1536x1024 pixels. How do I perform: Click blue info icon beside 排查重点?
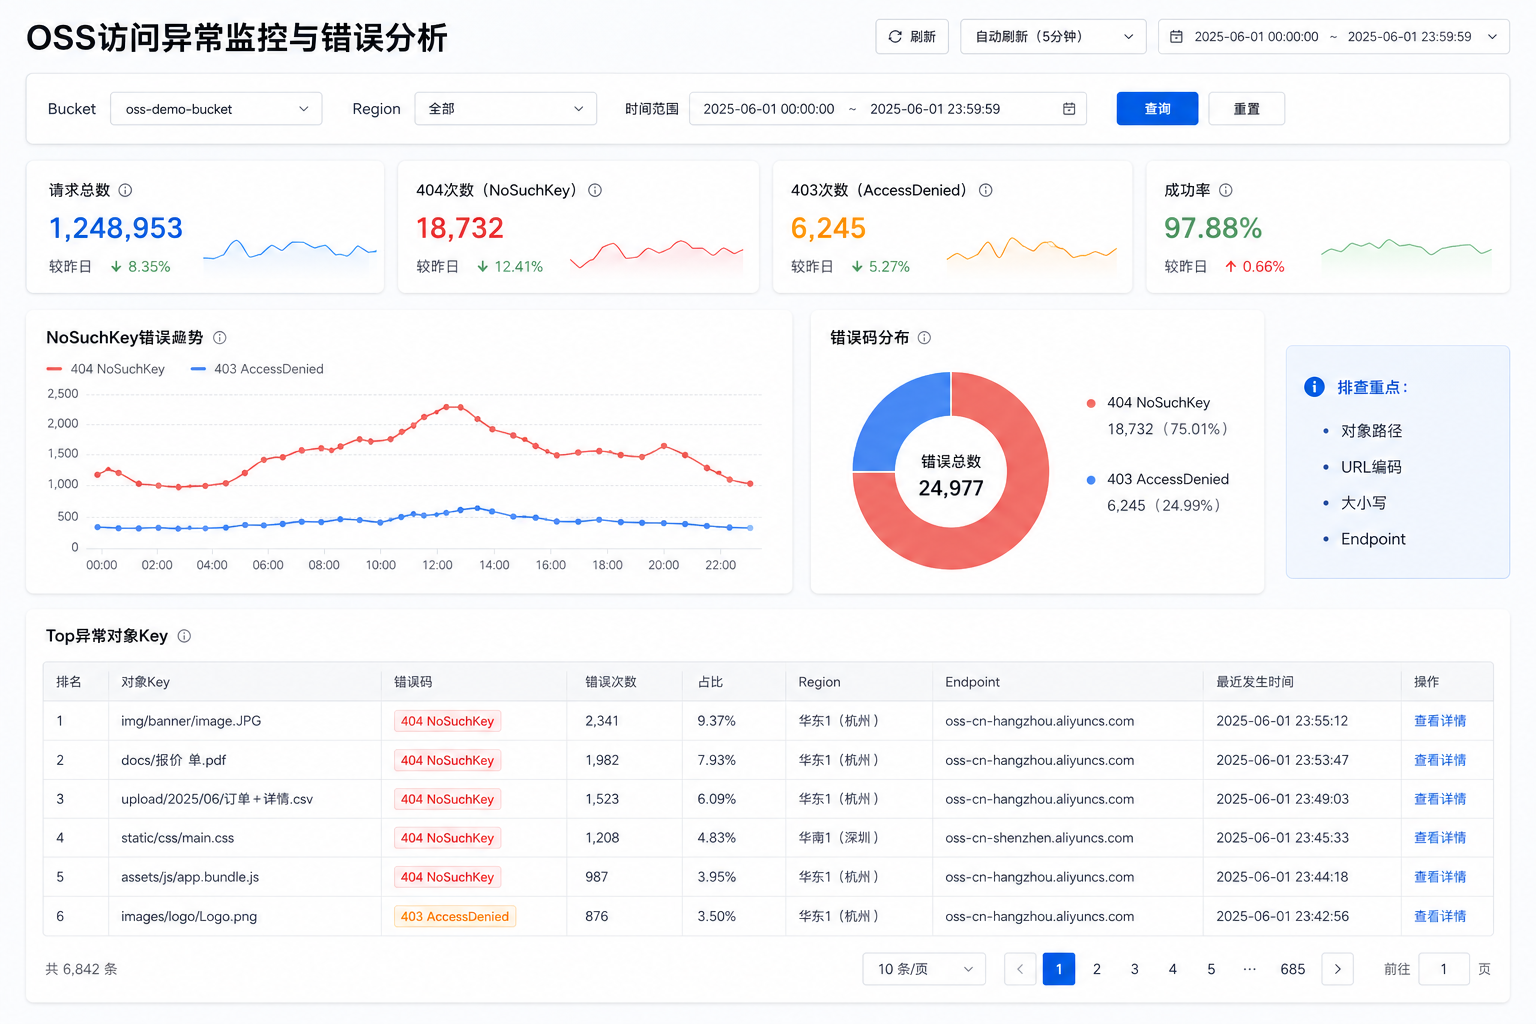(1315, 387)
